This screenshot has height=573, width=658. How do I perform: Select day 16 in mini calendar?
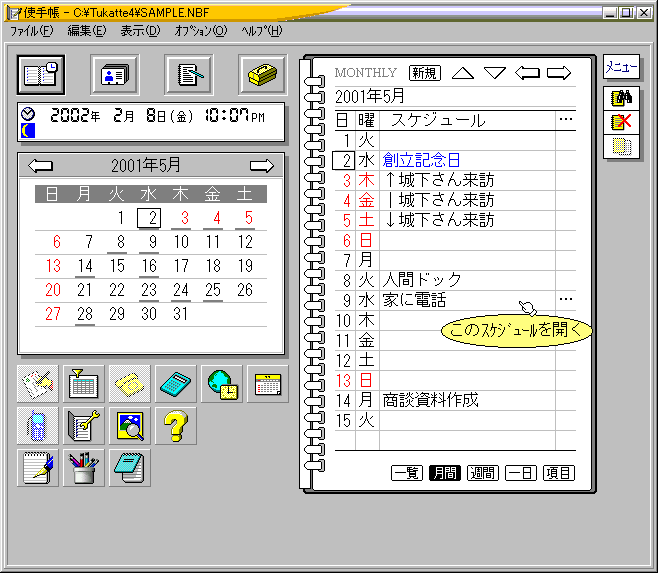click(x=149, y=266)
